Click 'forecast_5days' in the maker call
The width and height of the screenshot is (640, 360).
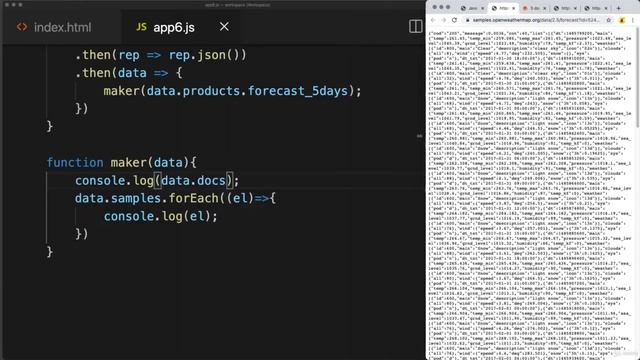point(298,91)
